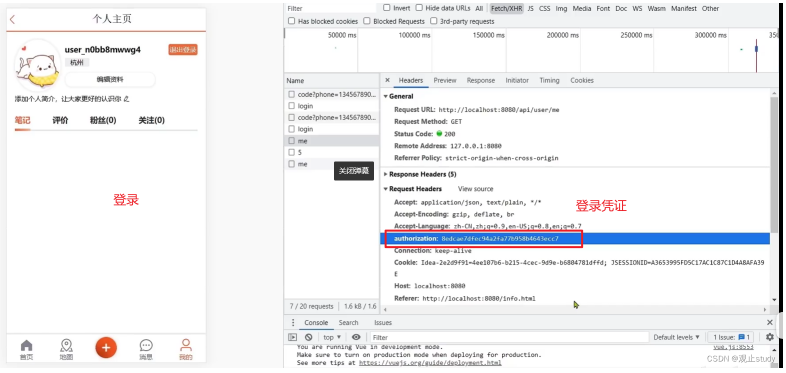Select the Media request filter
The image size is (786, 373).
[582, 9]
